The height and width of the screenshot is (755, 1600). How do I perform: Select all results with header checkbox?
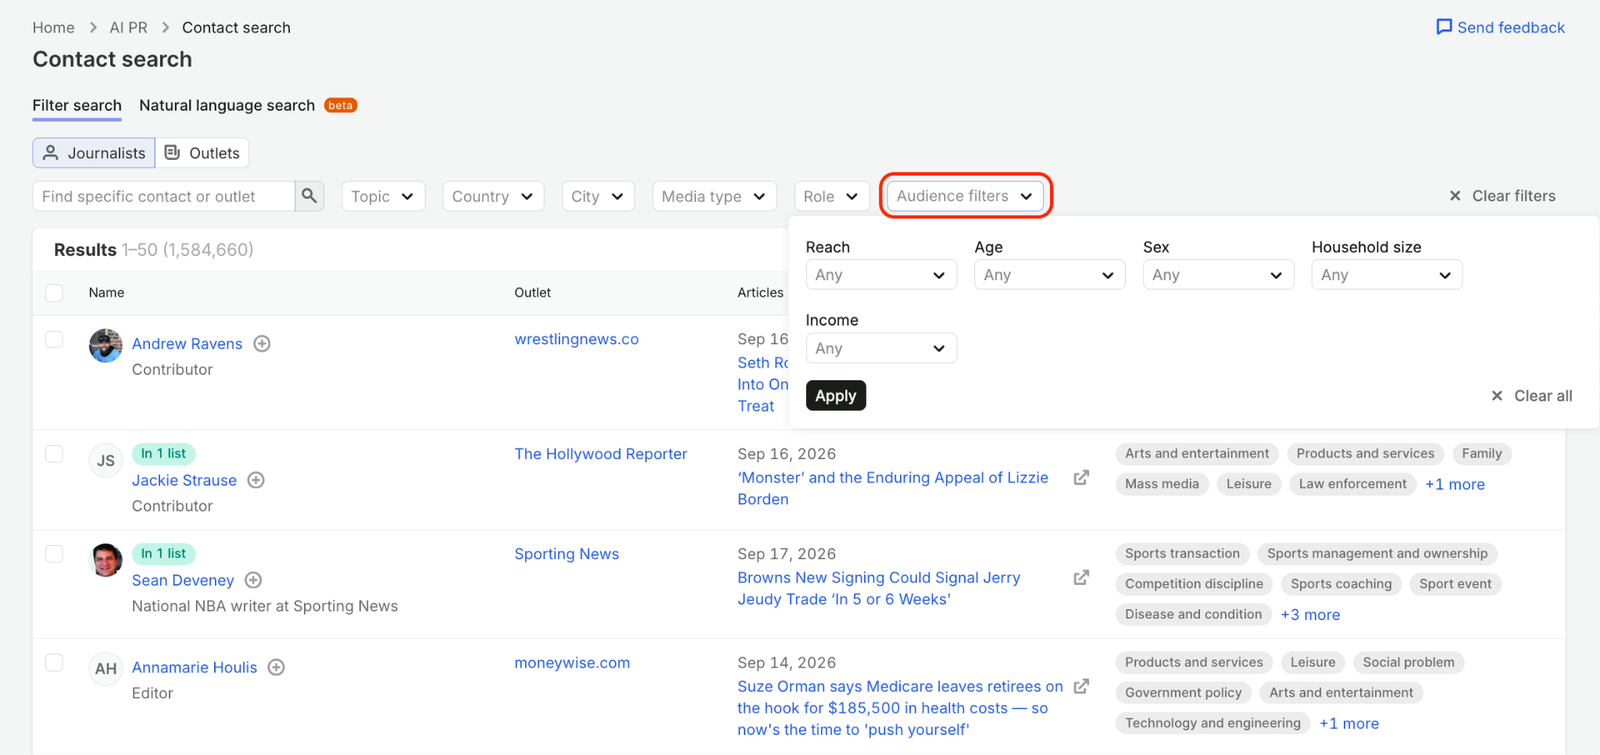pyautogui.click(x=54, y=293)
